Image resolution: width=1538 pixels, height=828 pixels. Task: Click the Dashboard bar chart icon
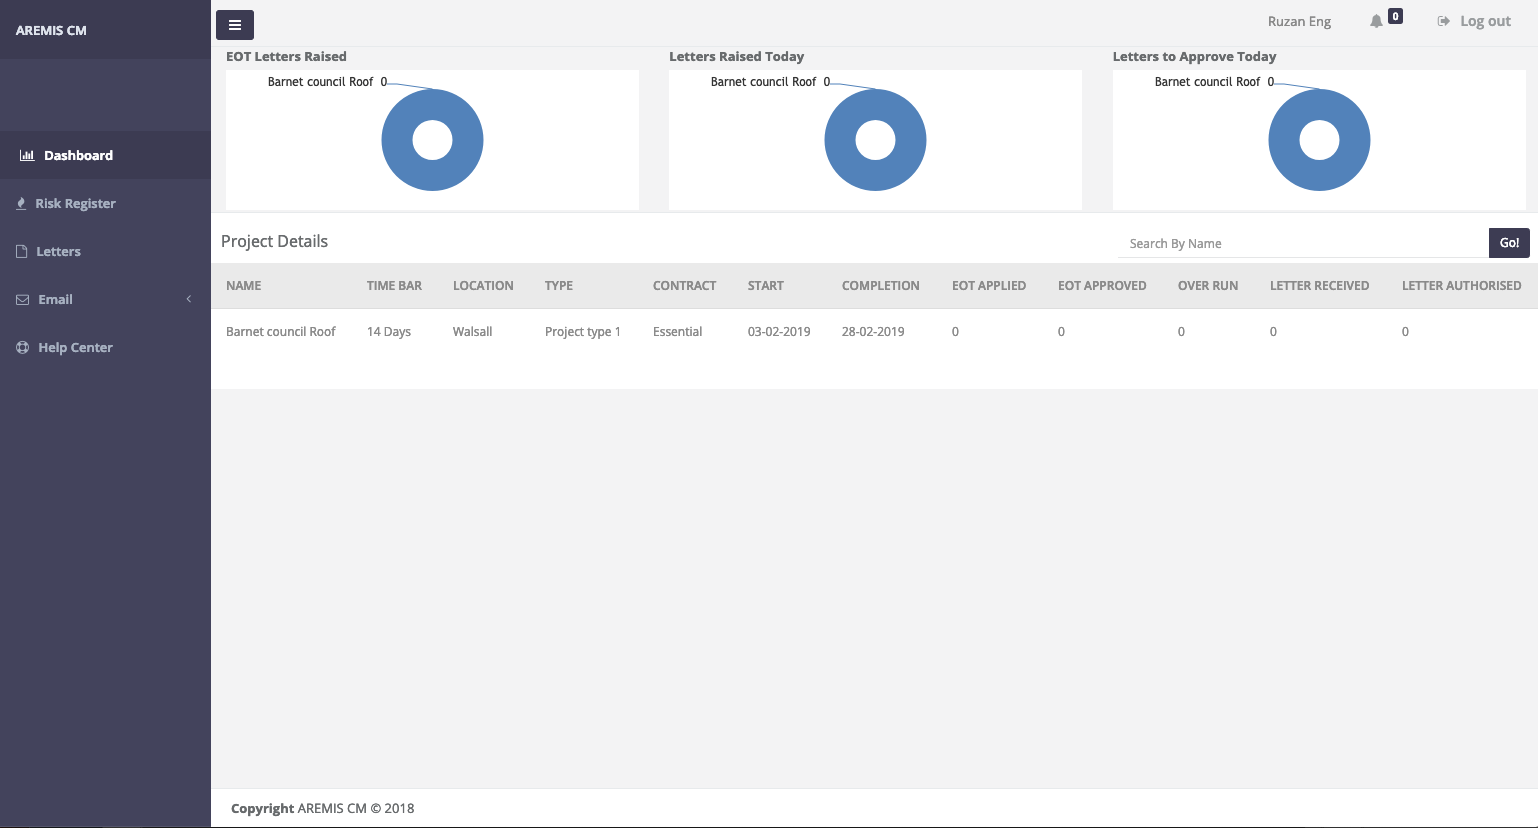point(27,155)
